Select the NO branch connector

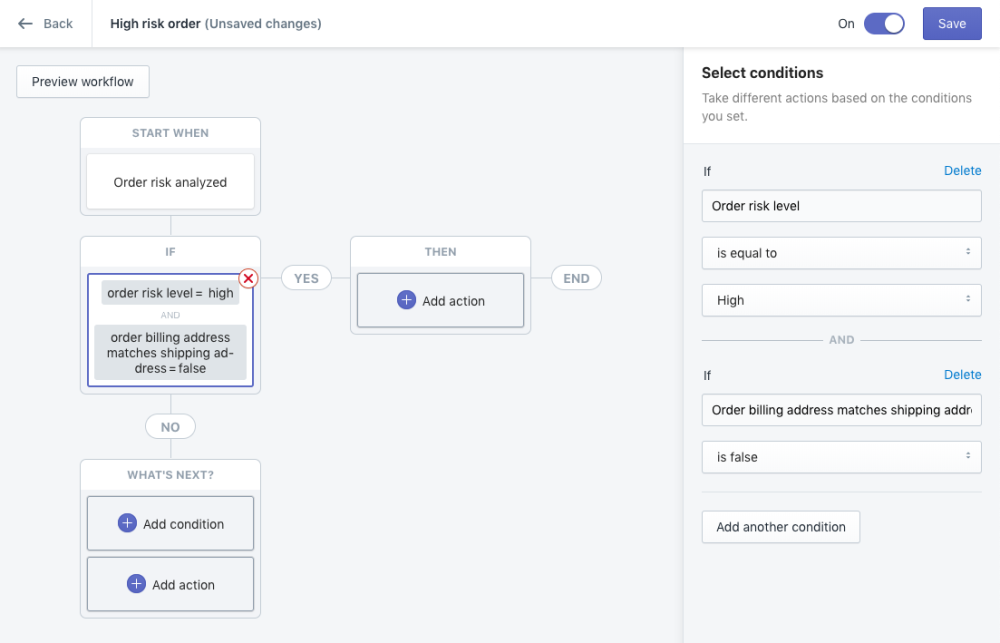click(x=170, y=426)
